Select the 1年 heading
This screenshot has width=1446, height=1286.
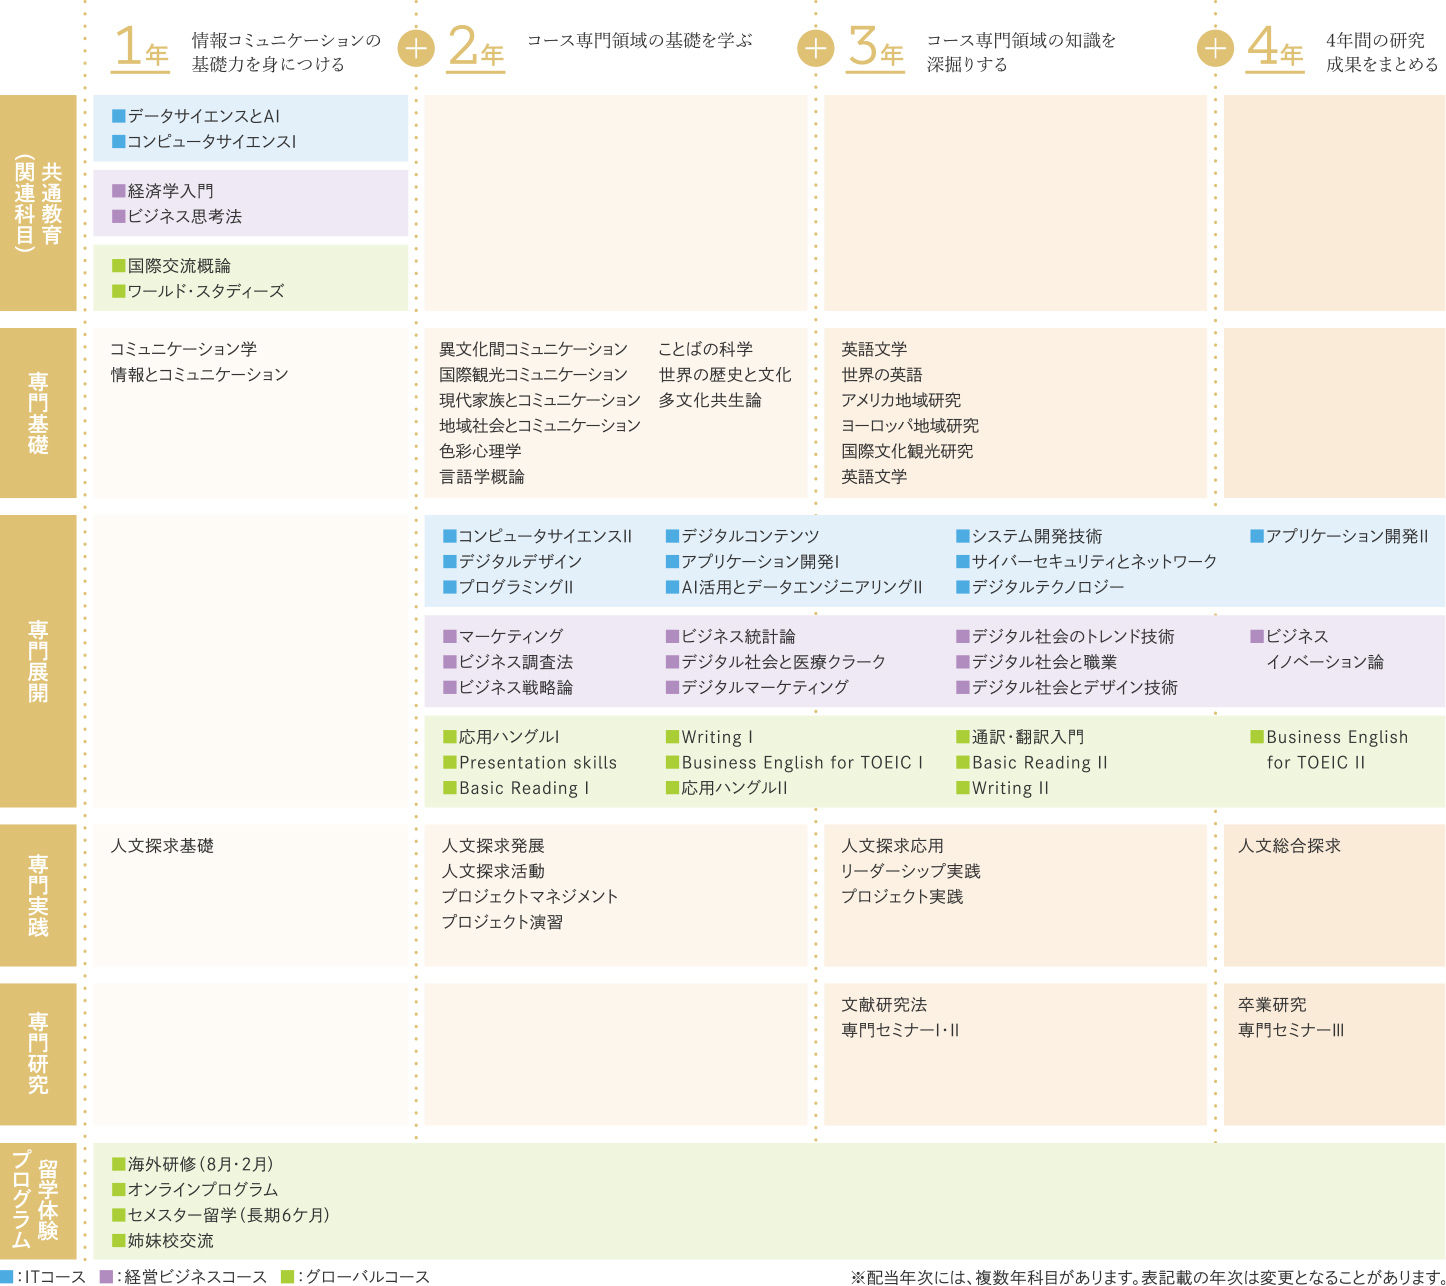(140, 48)
